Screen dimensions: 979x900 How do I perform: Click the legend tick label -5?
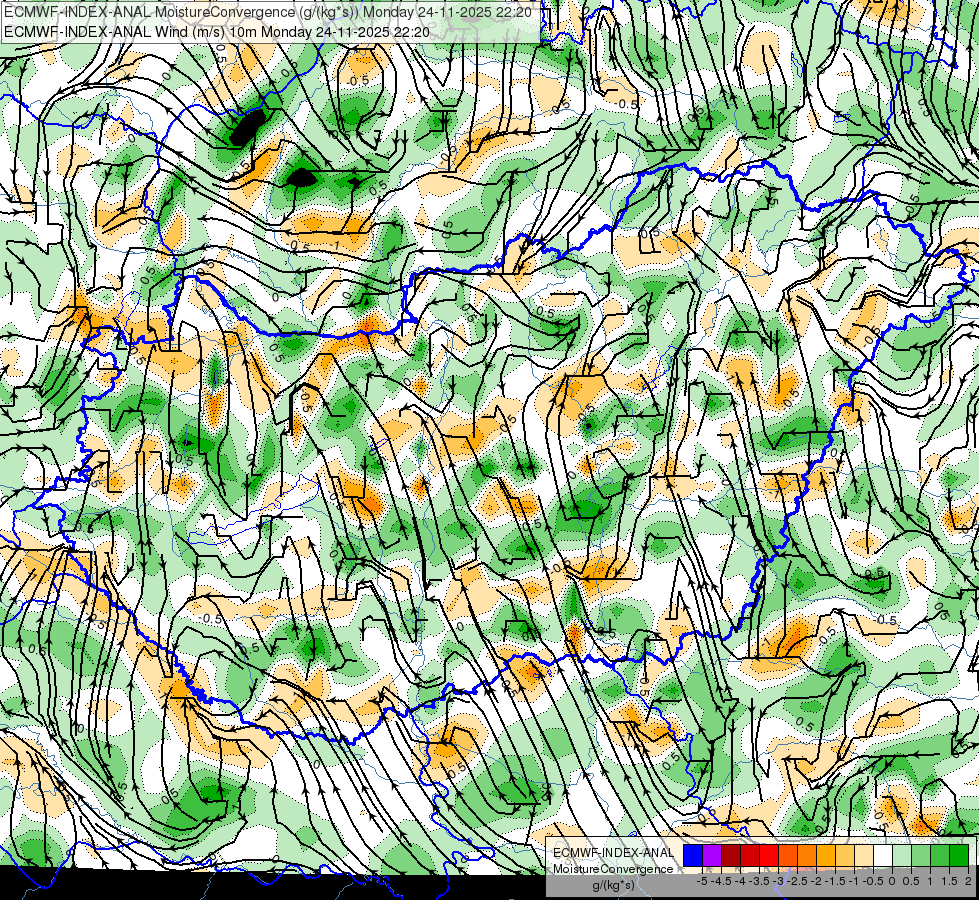[x=702, y=881]
